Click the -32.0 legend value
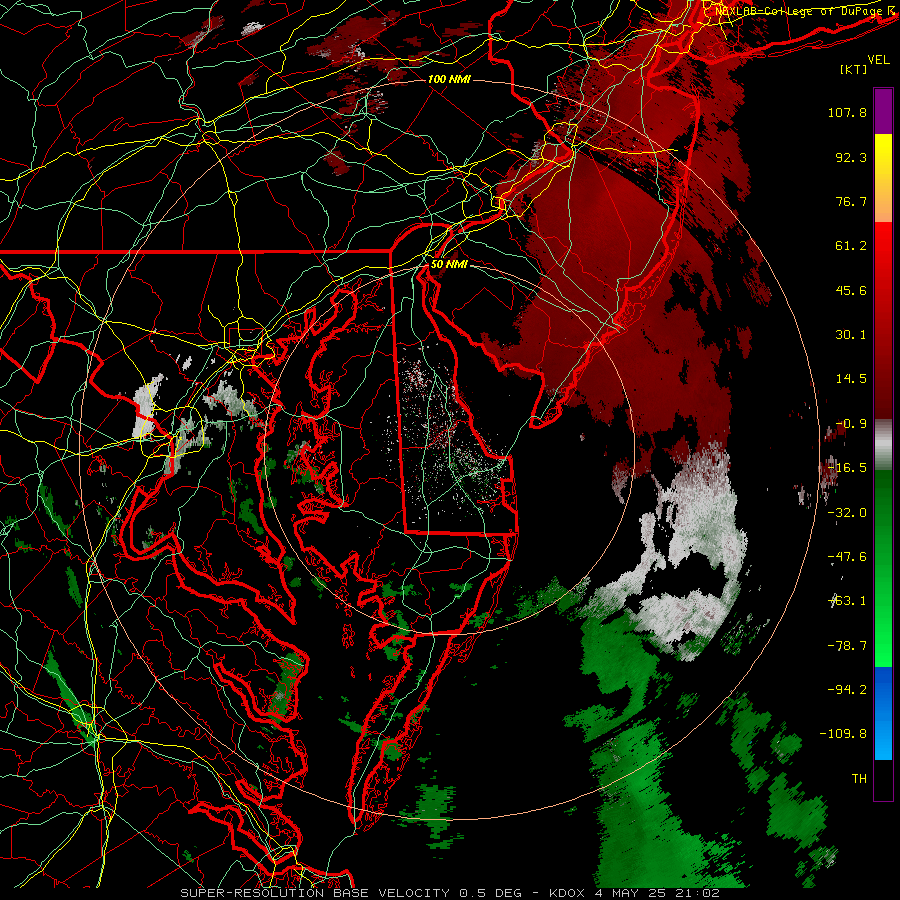 [x=847, y=513]
